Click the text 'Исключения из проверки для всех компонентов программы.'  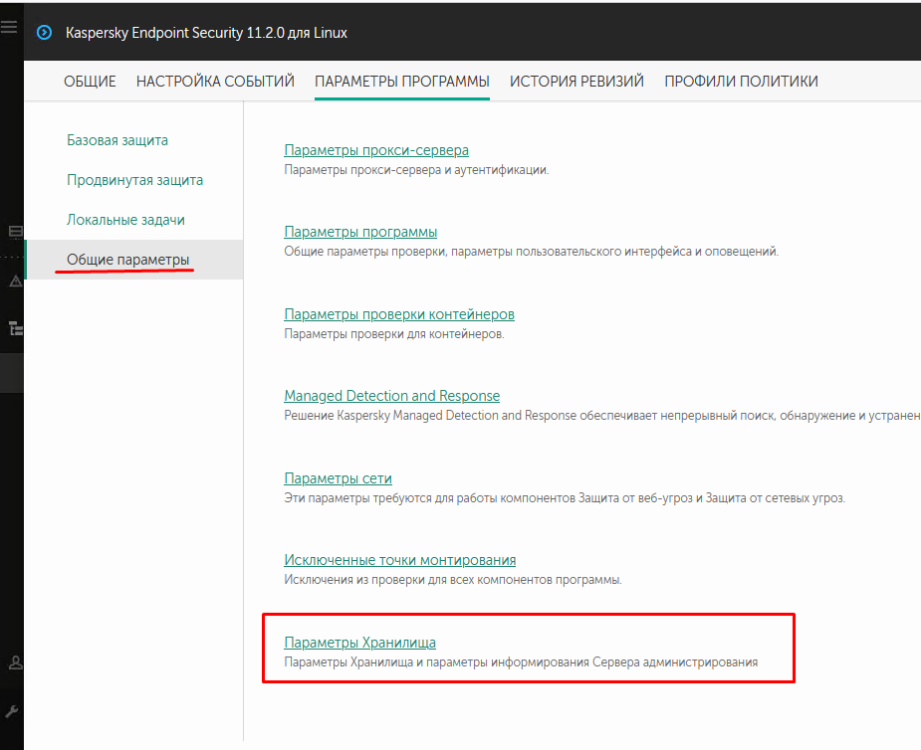(453, 580)
